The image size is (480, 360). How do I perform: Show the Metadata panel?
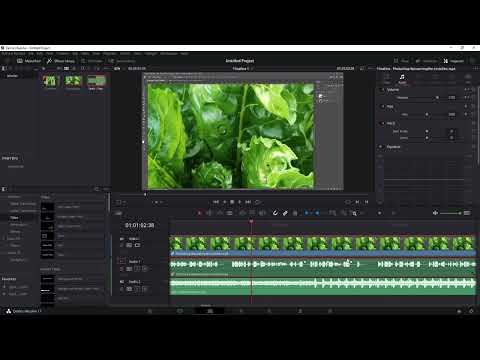tap(426, 61)
